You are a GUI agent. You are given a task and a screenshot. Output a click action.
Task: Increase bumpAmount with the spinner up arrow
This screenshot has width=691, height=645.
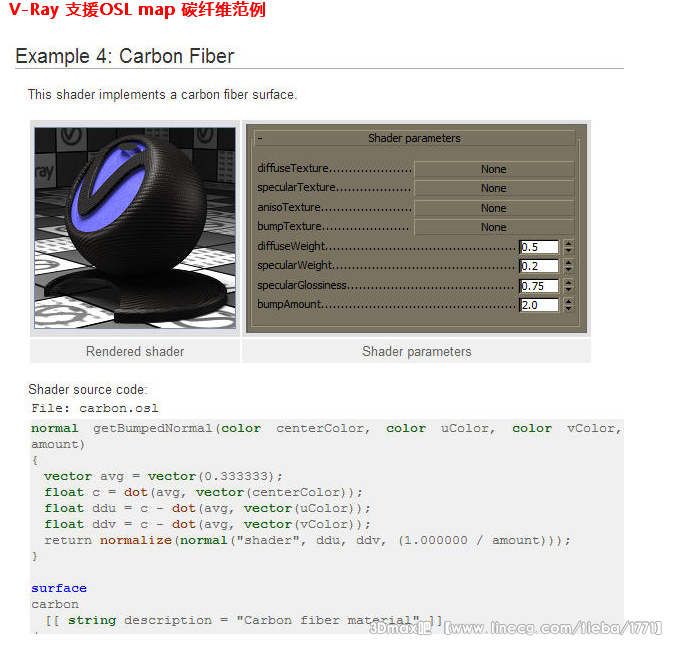(x=568, y=301)
